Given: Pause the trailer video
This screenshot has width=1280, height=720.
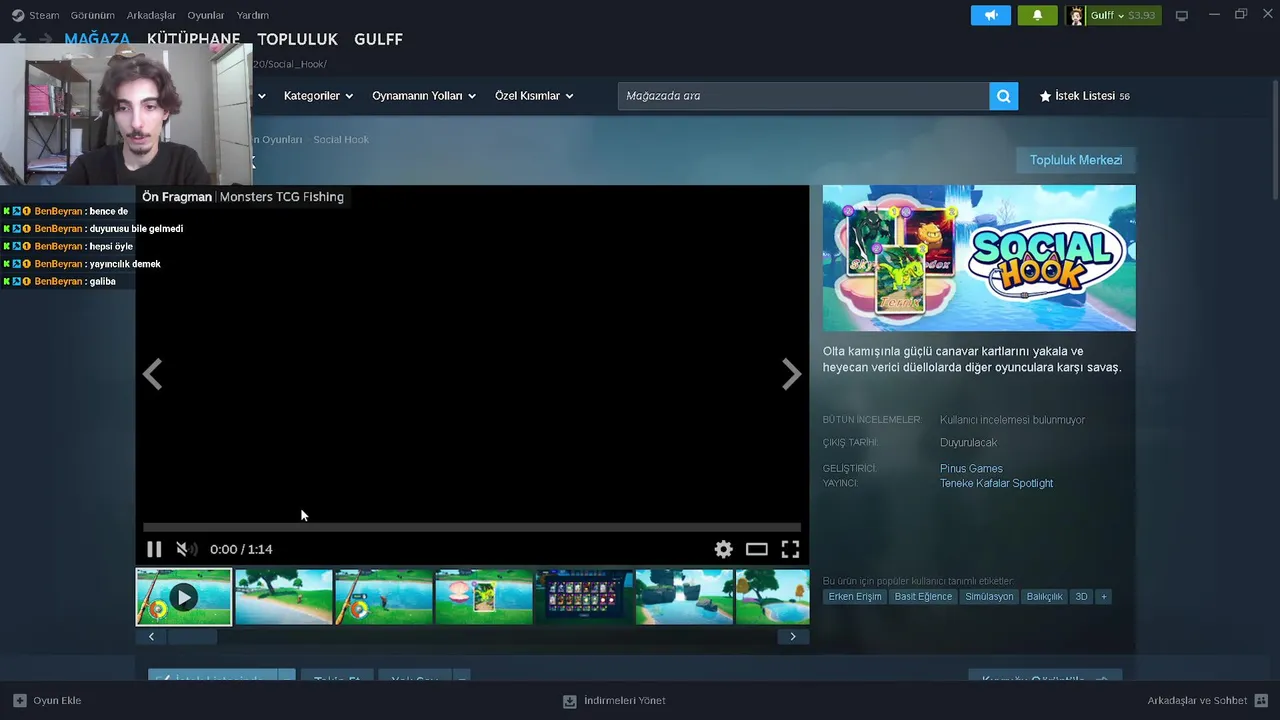Looking at the screenshot, I should tap(154, 549).
